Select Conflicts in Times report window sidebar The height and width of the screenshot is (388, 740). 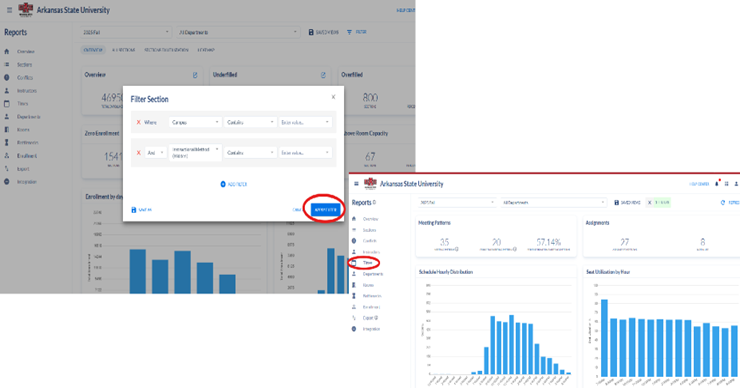370,241
